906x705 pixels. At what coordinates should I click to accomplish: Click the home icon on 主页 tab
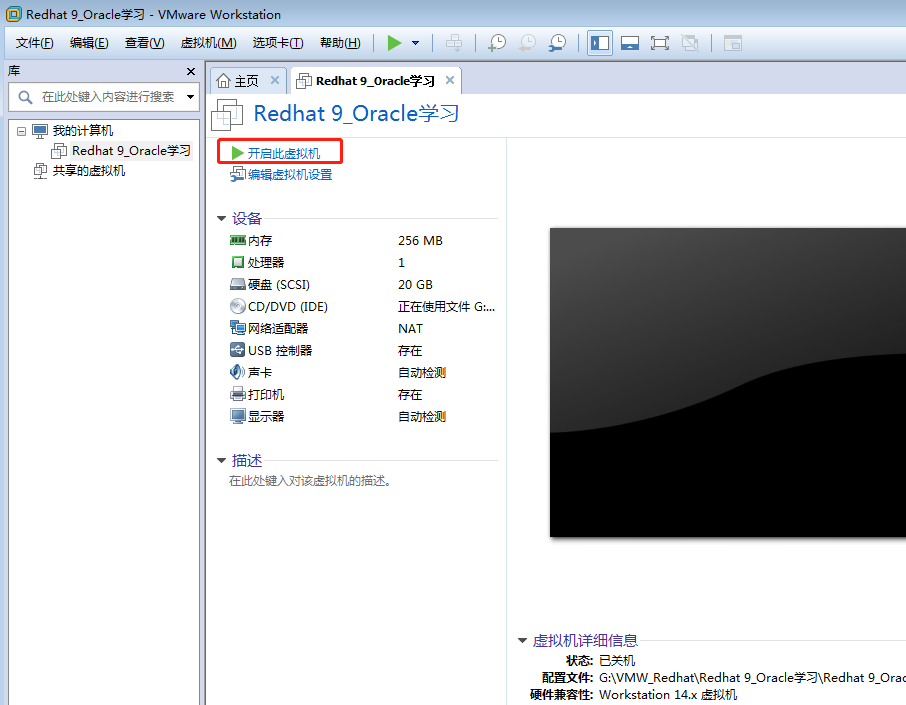tap(224, 81)
